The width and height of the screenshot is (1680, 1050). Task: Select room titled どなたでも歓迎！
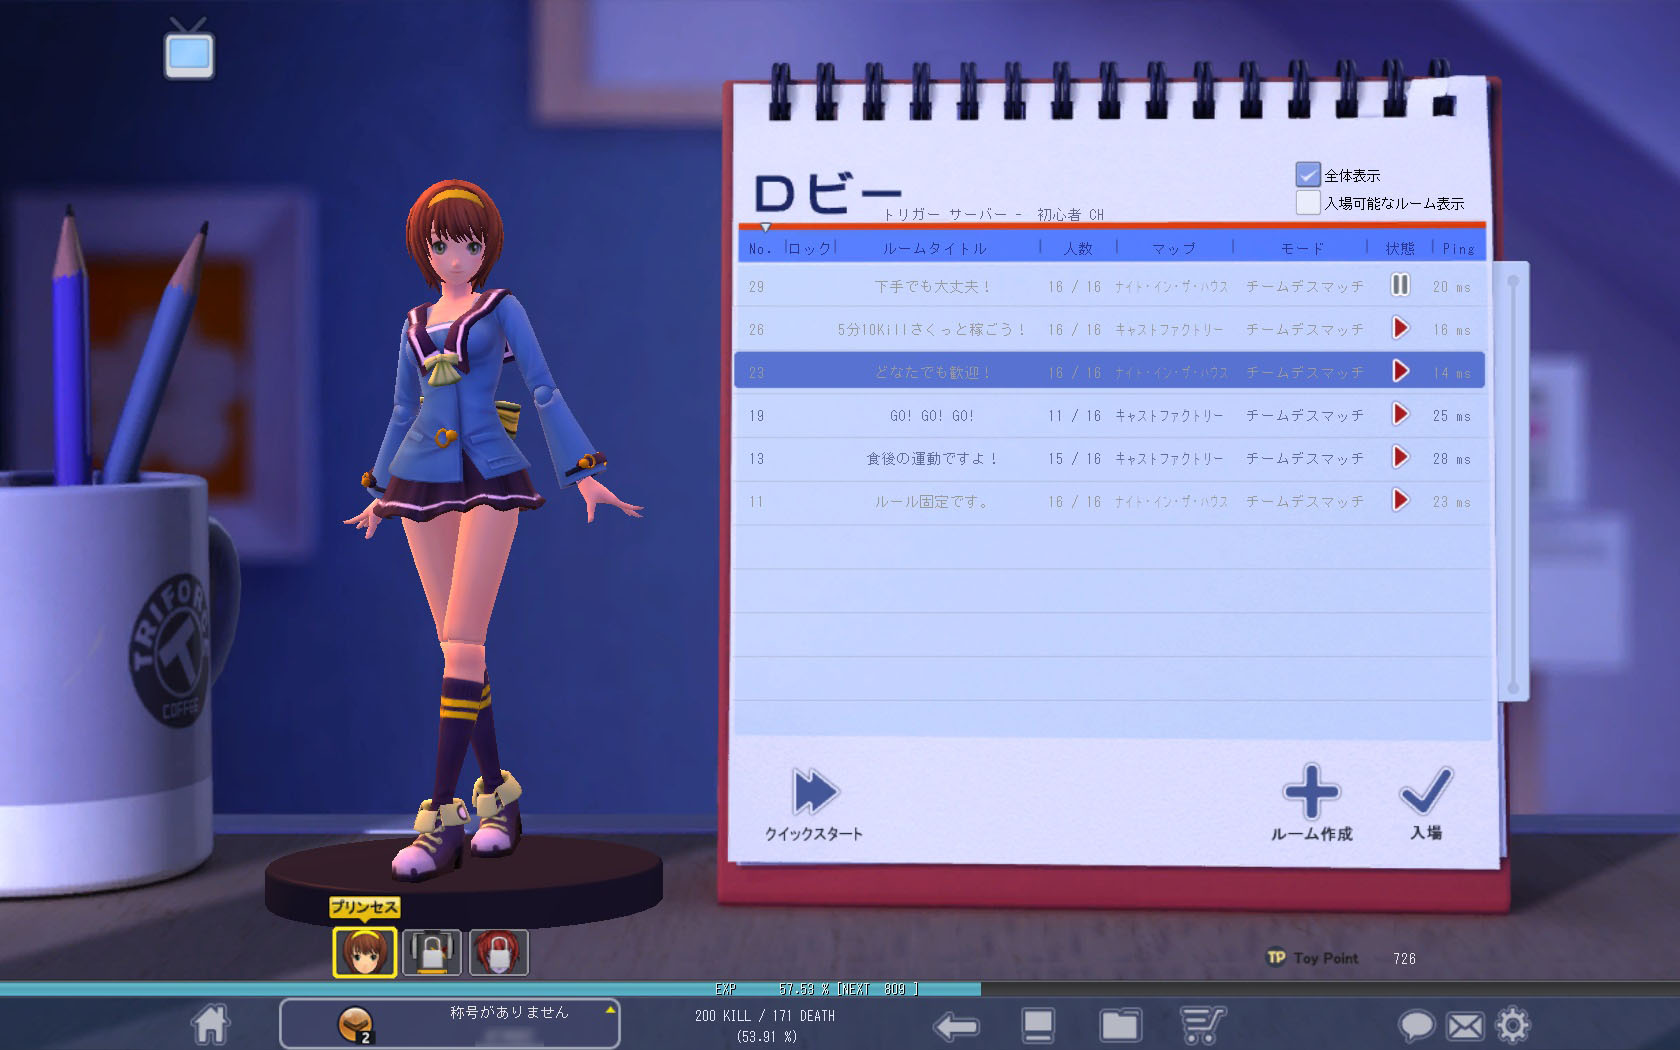[1109, 371]
